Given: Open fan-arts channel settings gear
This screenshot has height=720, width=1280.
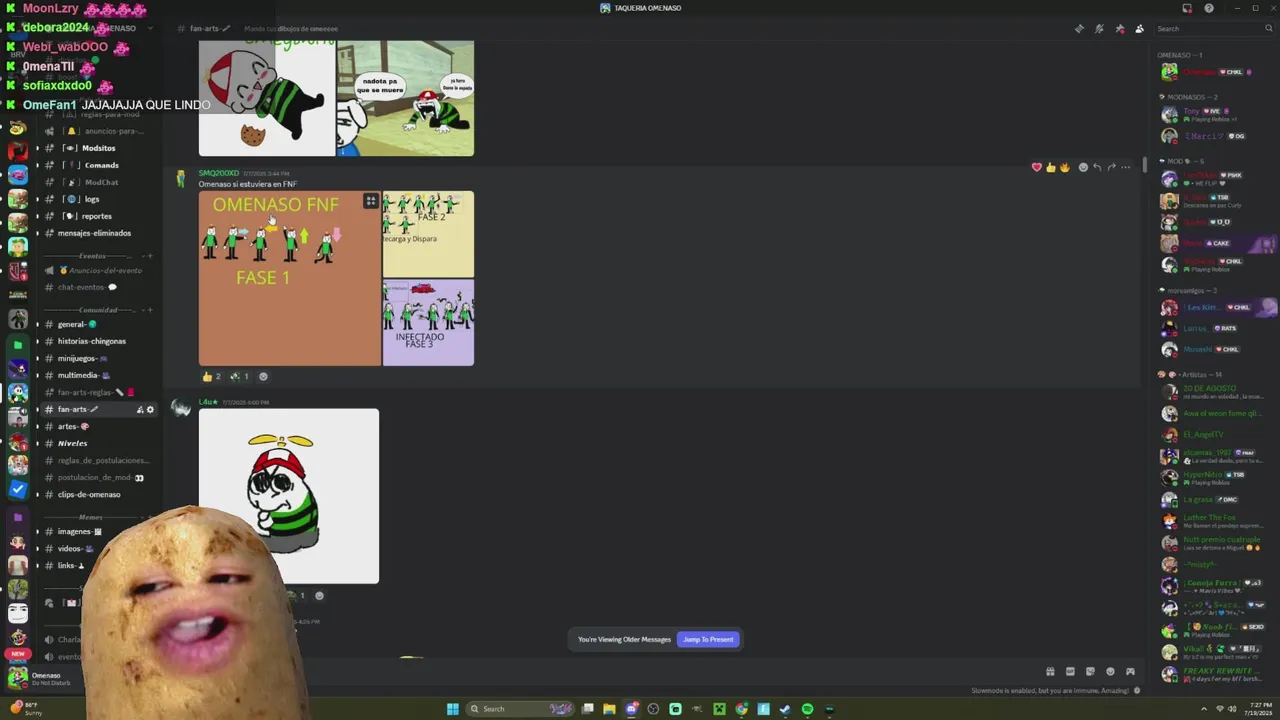Looking at the screenshot, I should [x=151, y=409].
